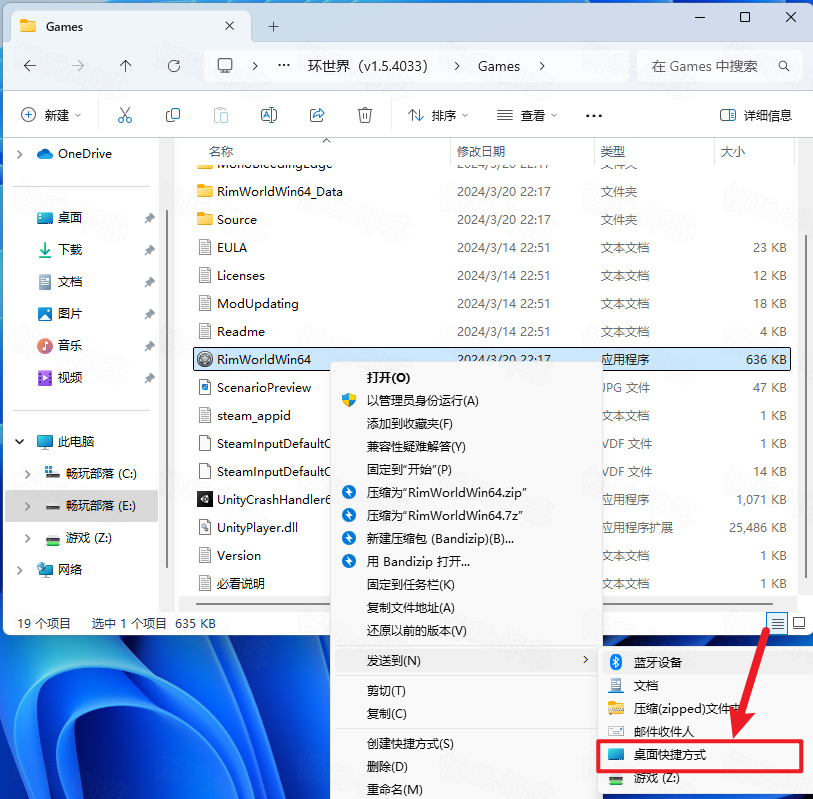Click the Delete trash icon
This screenshot has height=799, width=813.
[x=365, y=115]
